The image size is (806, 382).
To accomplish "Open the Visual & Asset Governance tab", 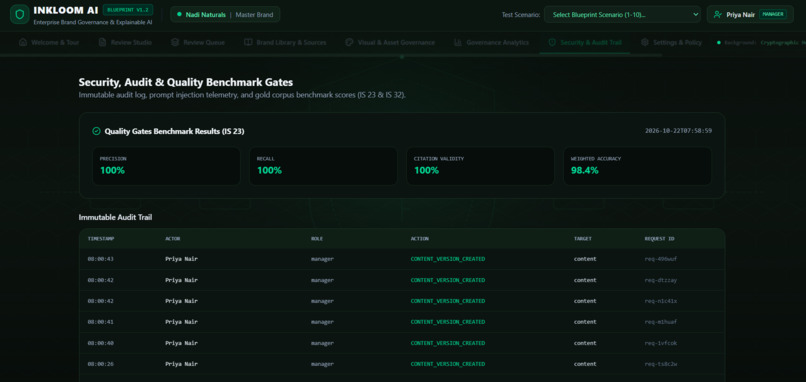I will 390,43.
